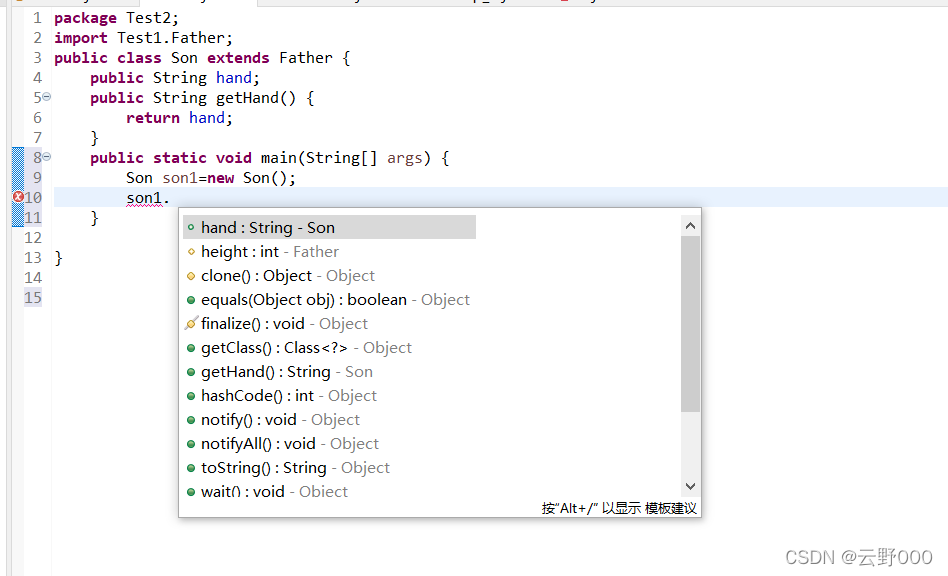The width and height of the screenshot is (948, 576).
Task: Click line number 9 in the gutter
Action: point(37,178)
